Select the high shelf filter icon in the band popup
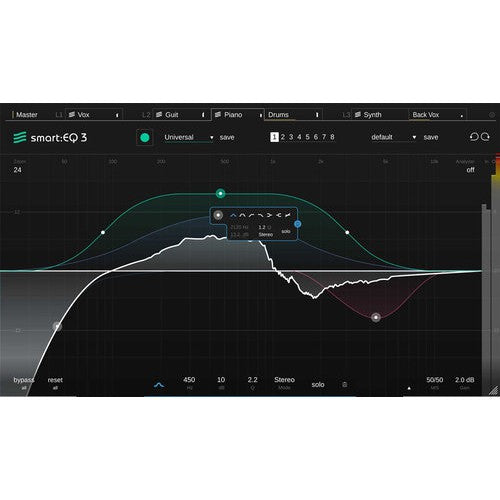500x500 pixels. [x=260, y=215]
